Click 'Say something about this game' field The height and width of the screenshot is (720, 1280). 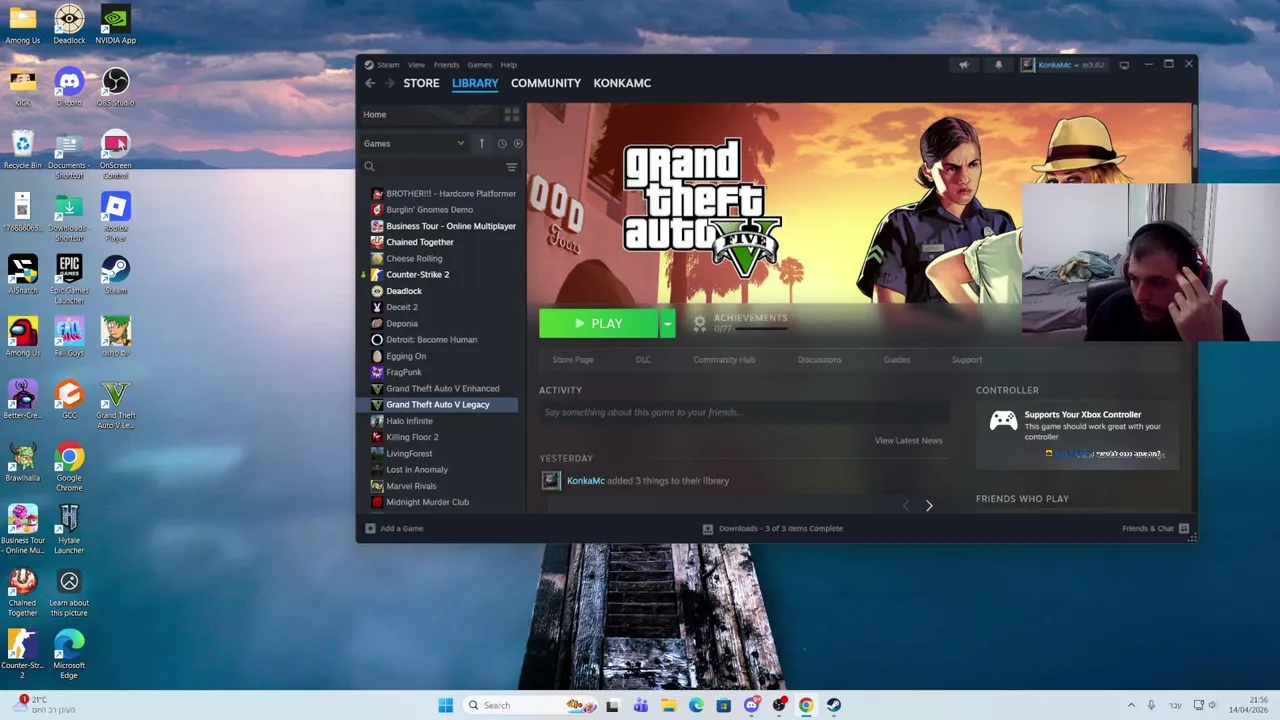click(744, 412)
